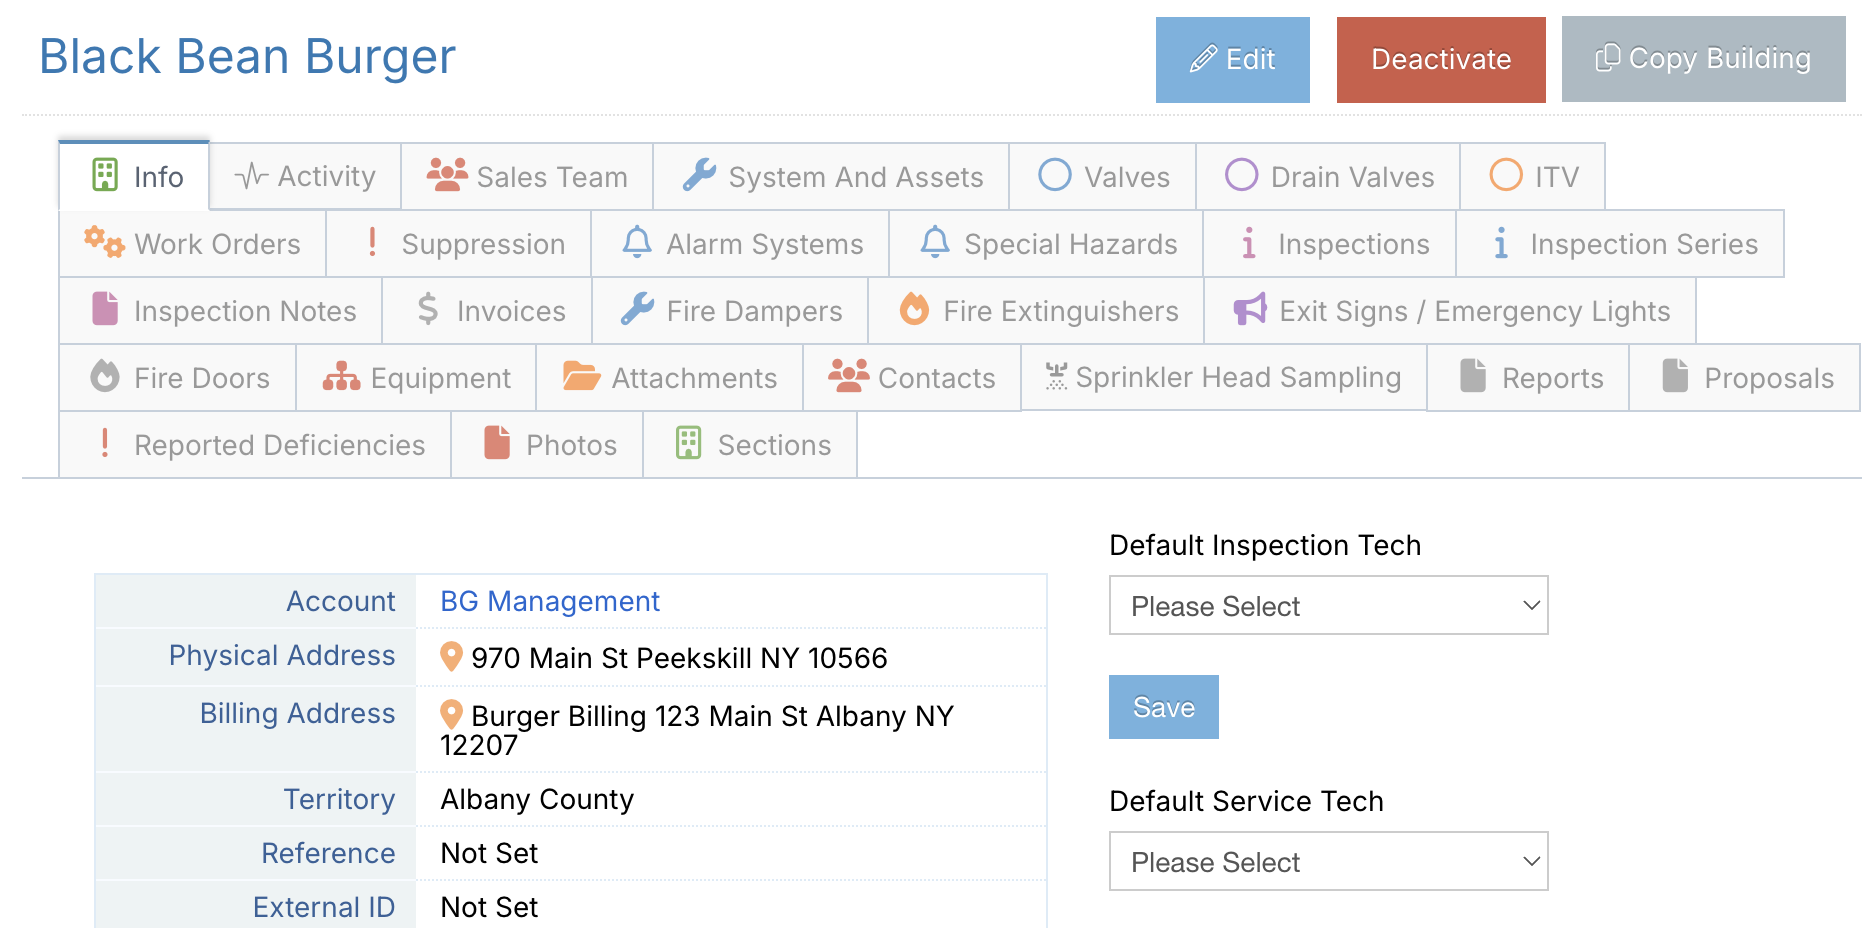
Task: Click the map pin beside Billing Address
Action: pyautogui.click(x=451, y=715)
